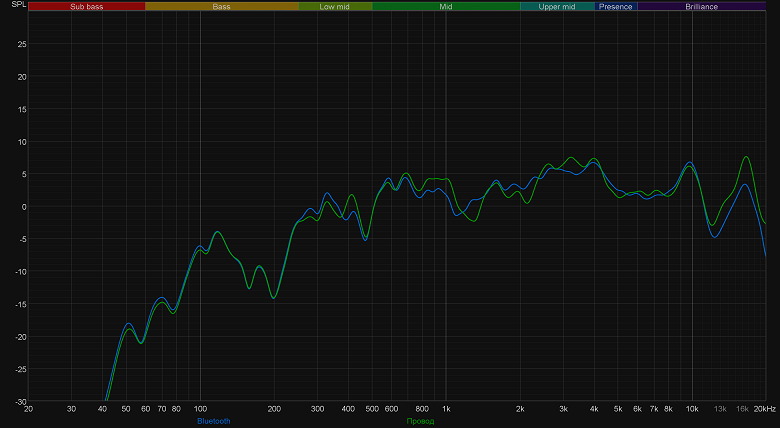Select the Bass band label
This screenshot has width=780, height=428.
pyautogui.click(x=222, y=6)
